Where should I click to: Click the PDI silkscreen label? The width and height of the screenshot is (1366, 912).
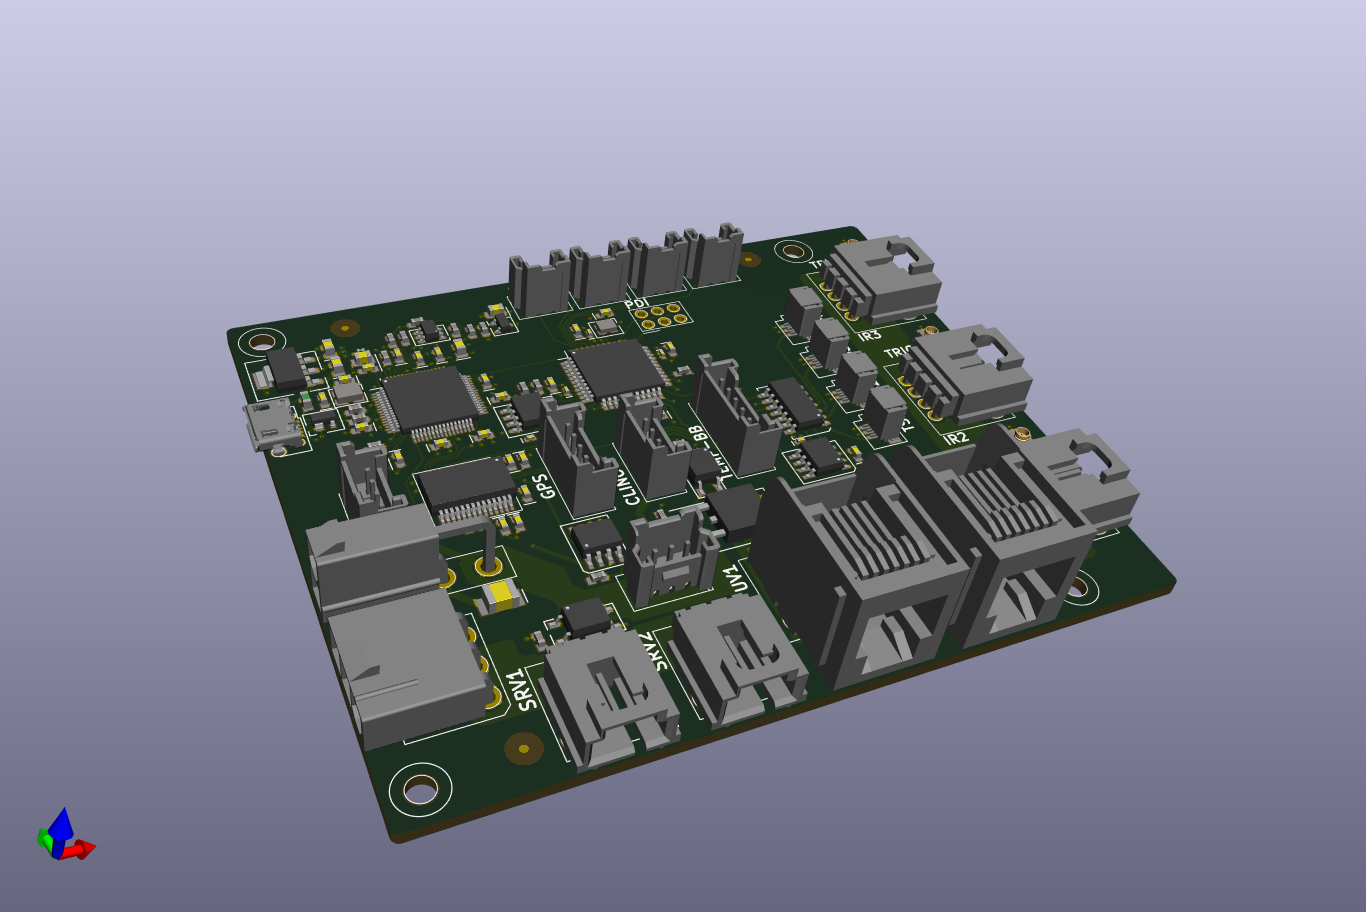tap(636, 303)
